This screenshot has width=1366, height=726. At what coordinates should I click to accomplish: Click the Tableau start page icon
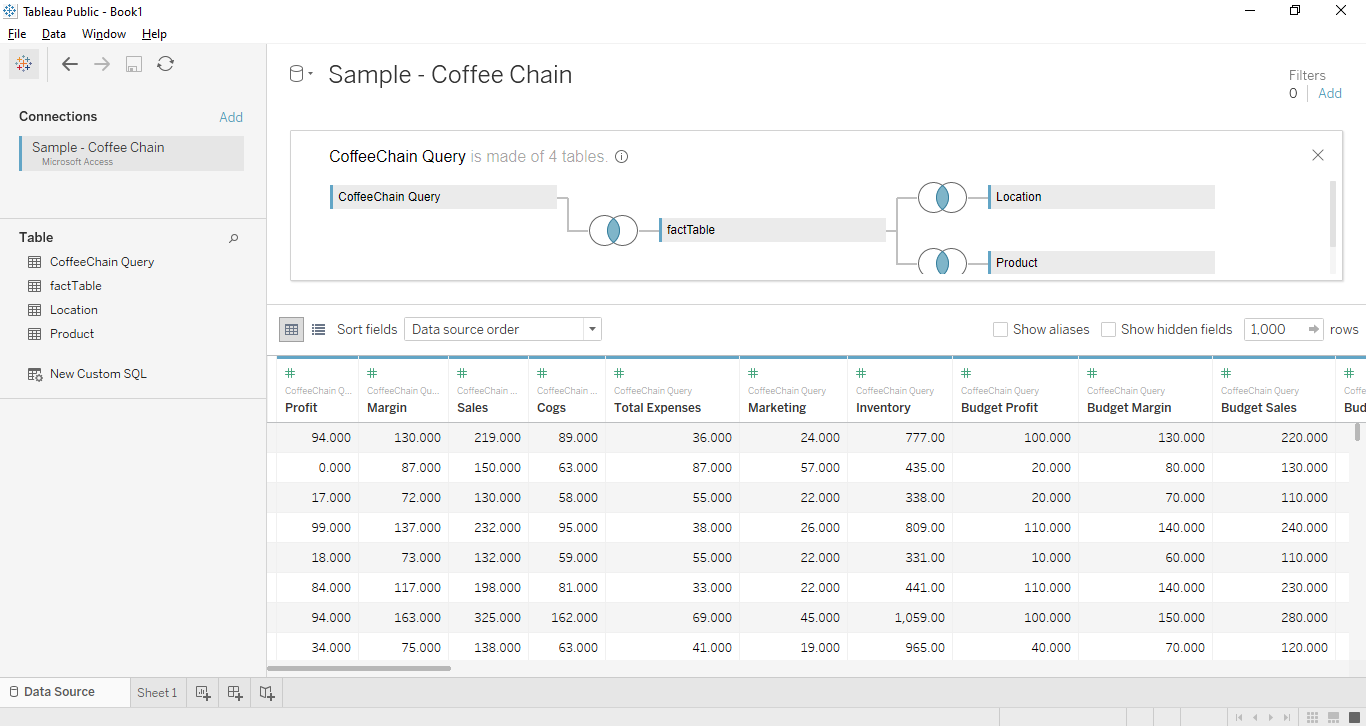pos(24,64)
